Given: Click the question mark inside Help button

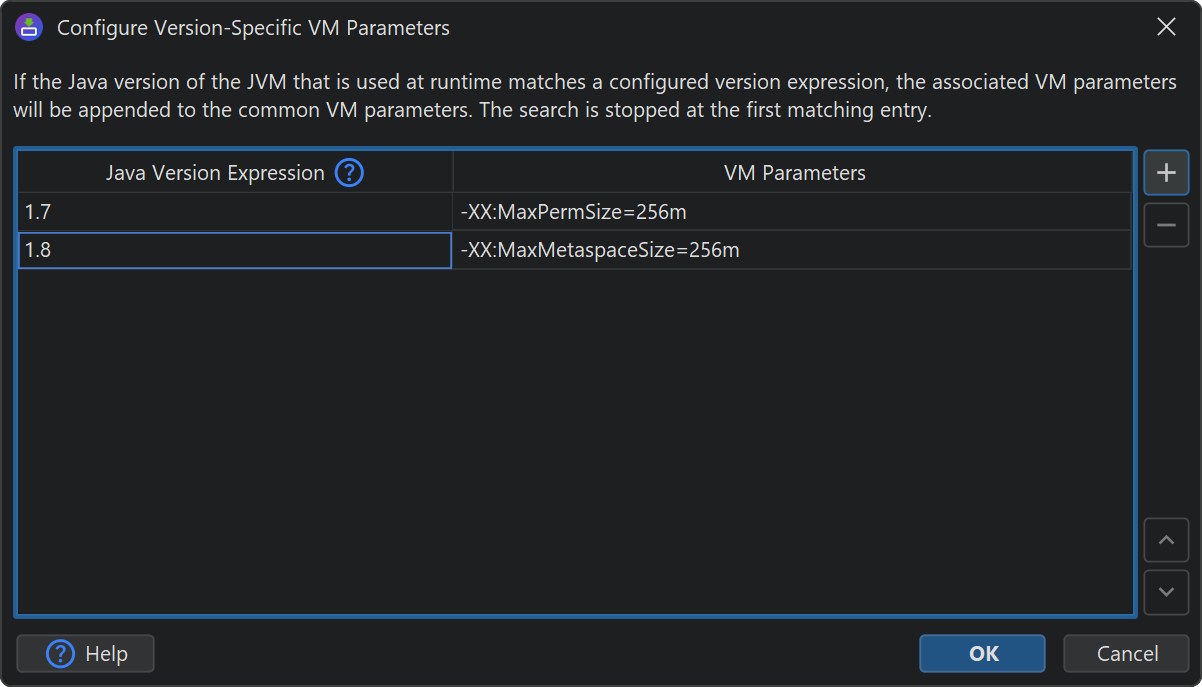Looking at the screenshot, I should click(x=61, y=654).
